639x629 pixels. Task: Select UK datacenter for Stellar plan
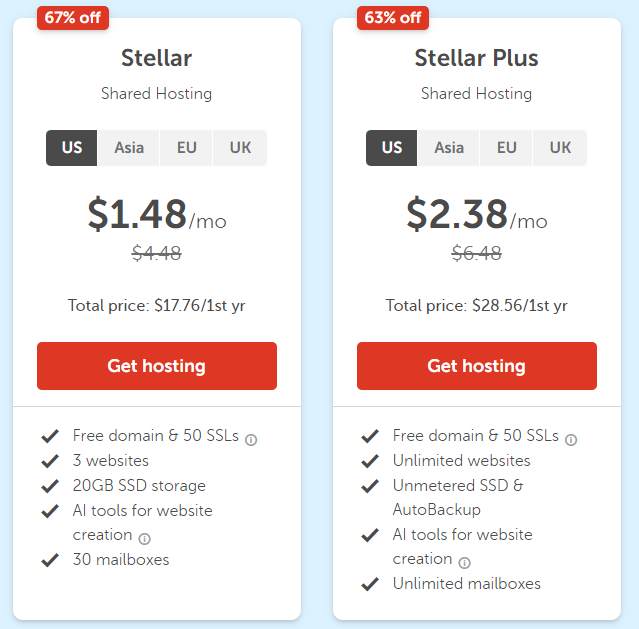[240, 148]
